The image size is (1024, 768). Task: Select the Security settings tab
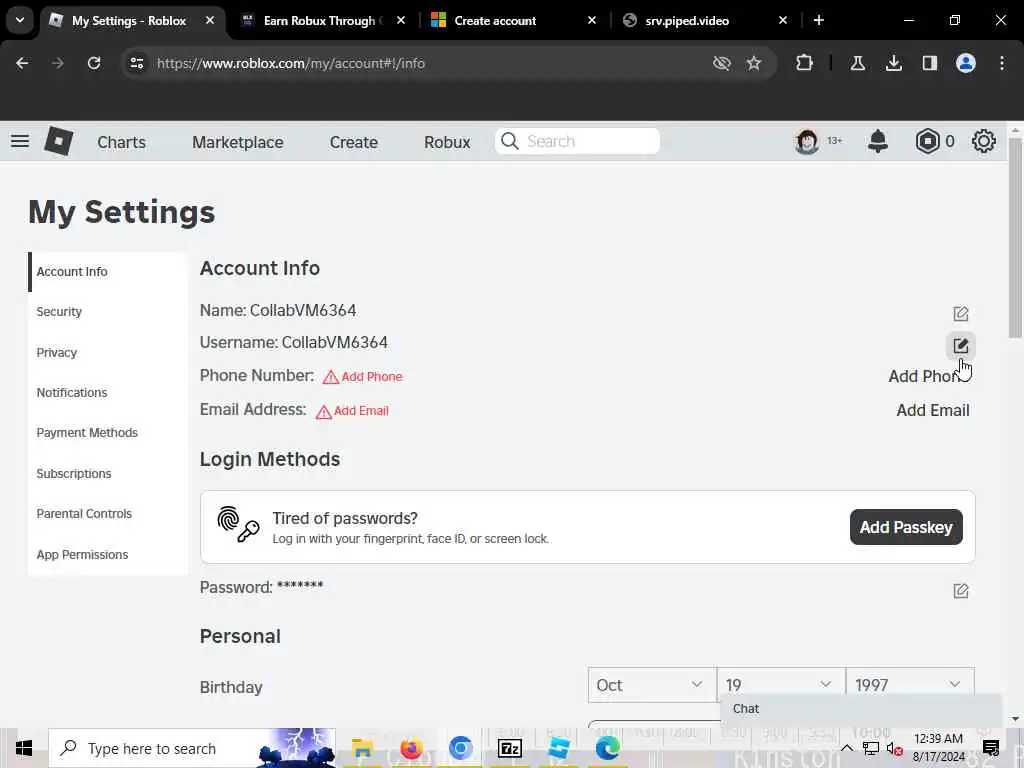tap(108, 312)
